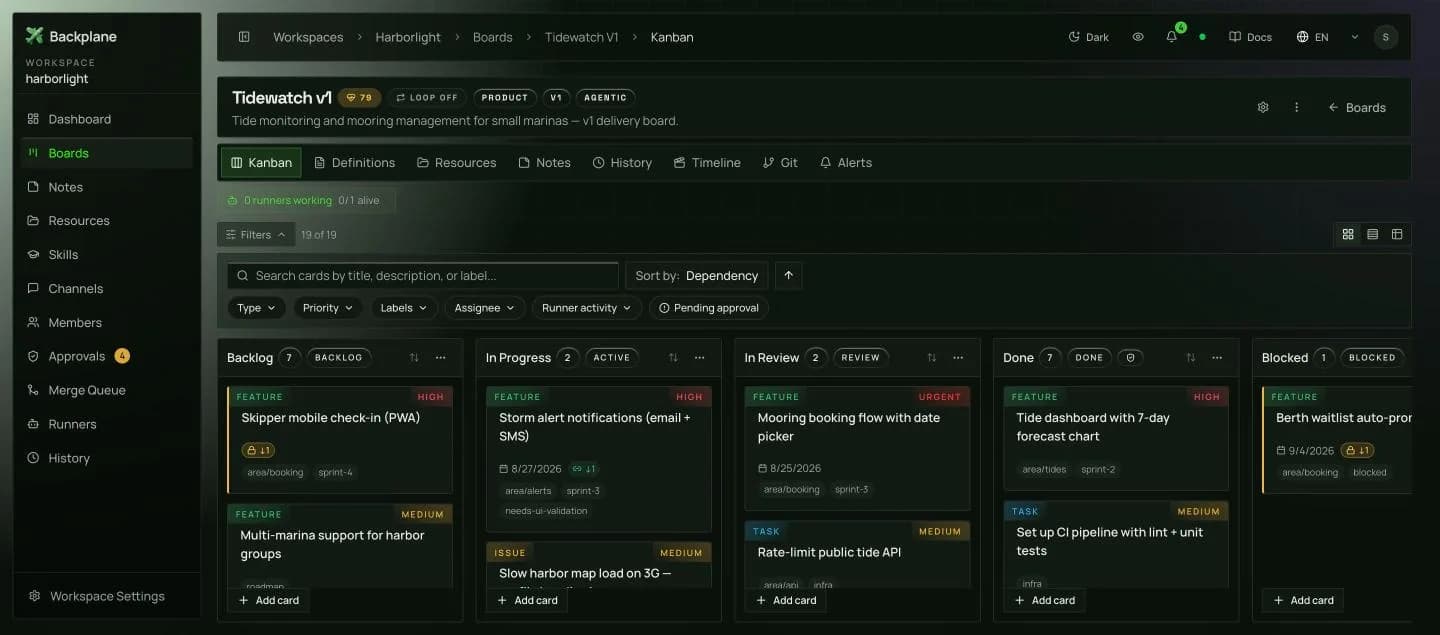
Task: Open notifications bell icon
Action: coord(1172,37)
